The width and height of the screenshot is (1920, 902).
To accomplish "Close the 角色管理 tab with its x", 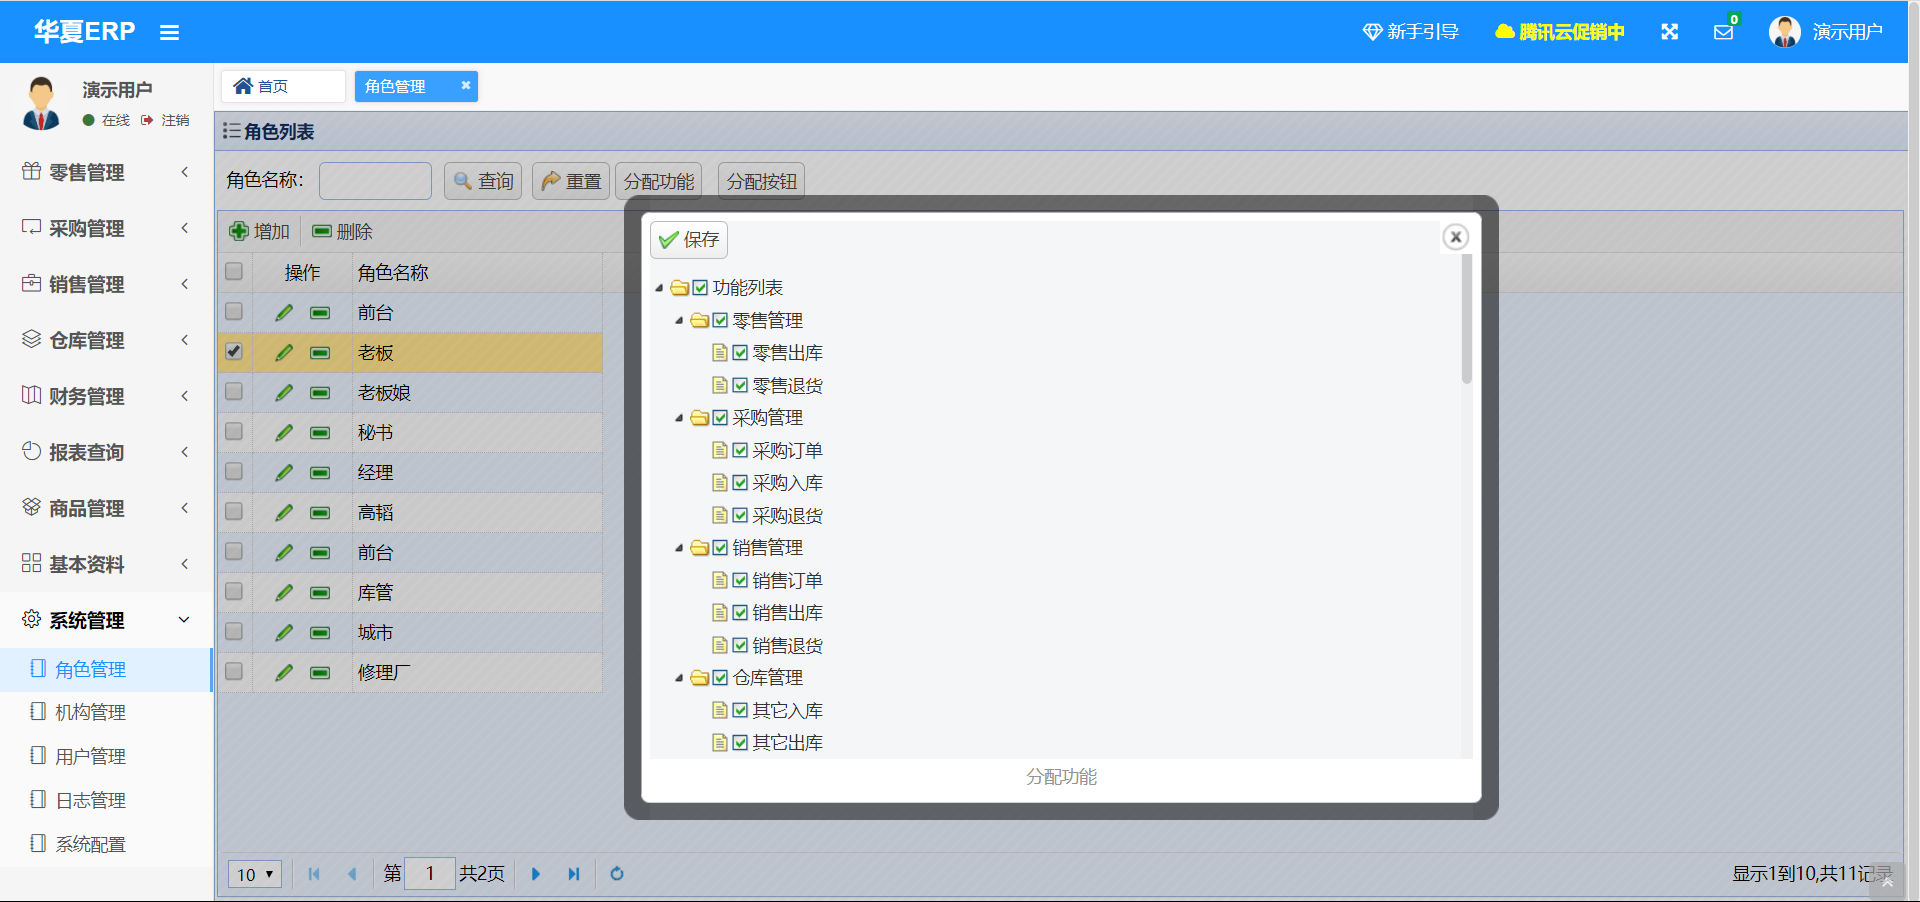I will (x=466, y=86).
